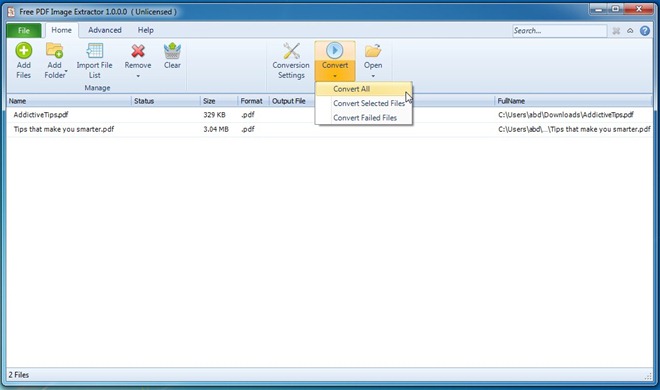Screen dimensions: 660x390
Task: Open Import File List
Action: point(94,61)
